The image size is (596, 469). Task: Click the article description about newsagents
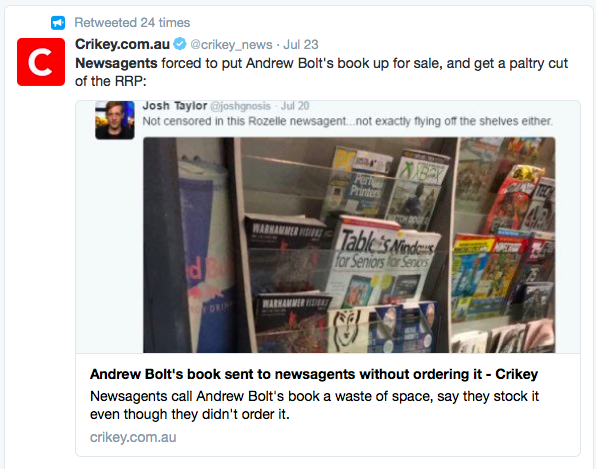coord(314,405)
